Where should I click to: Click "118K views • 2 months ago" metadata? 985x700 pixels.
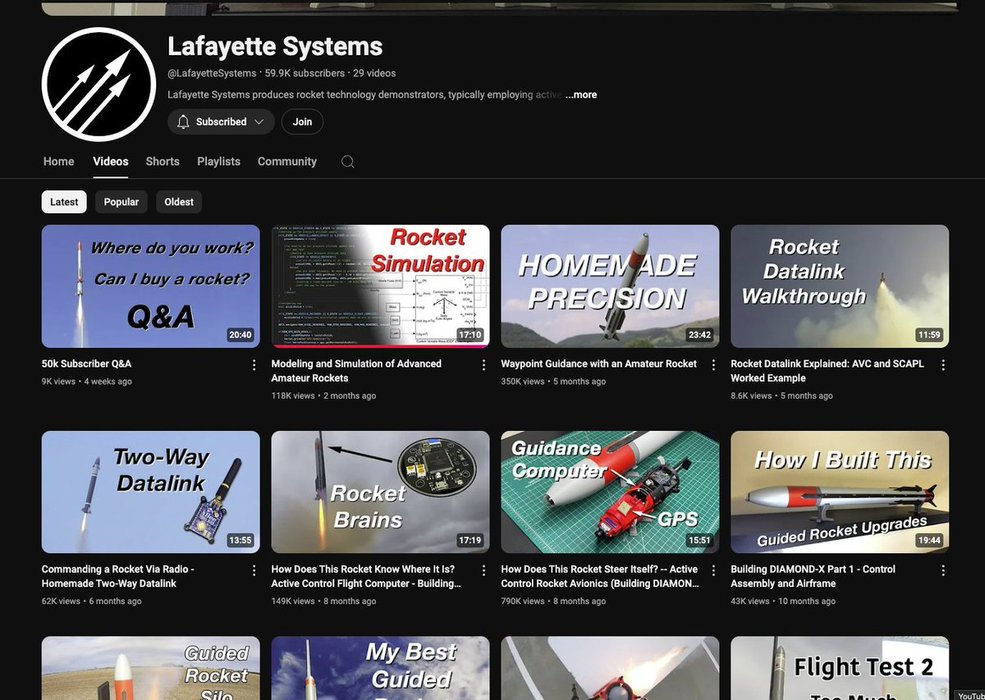tap(324, 396)
